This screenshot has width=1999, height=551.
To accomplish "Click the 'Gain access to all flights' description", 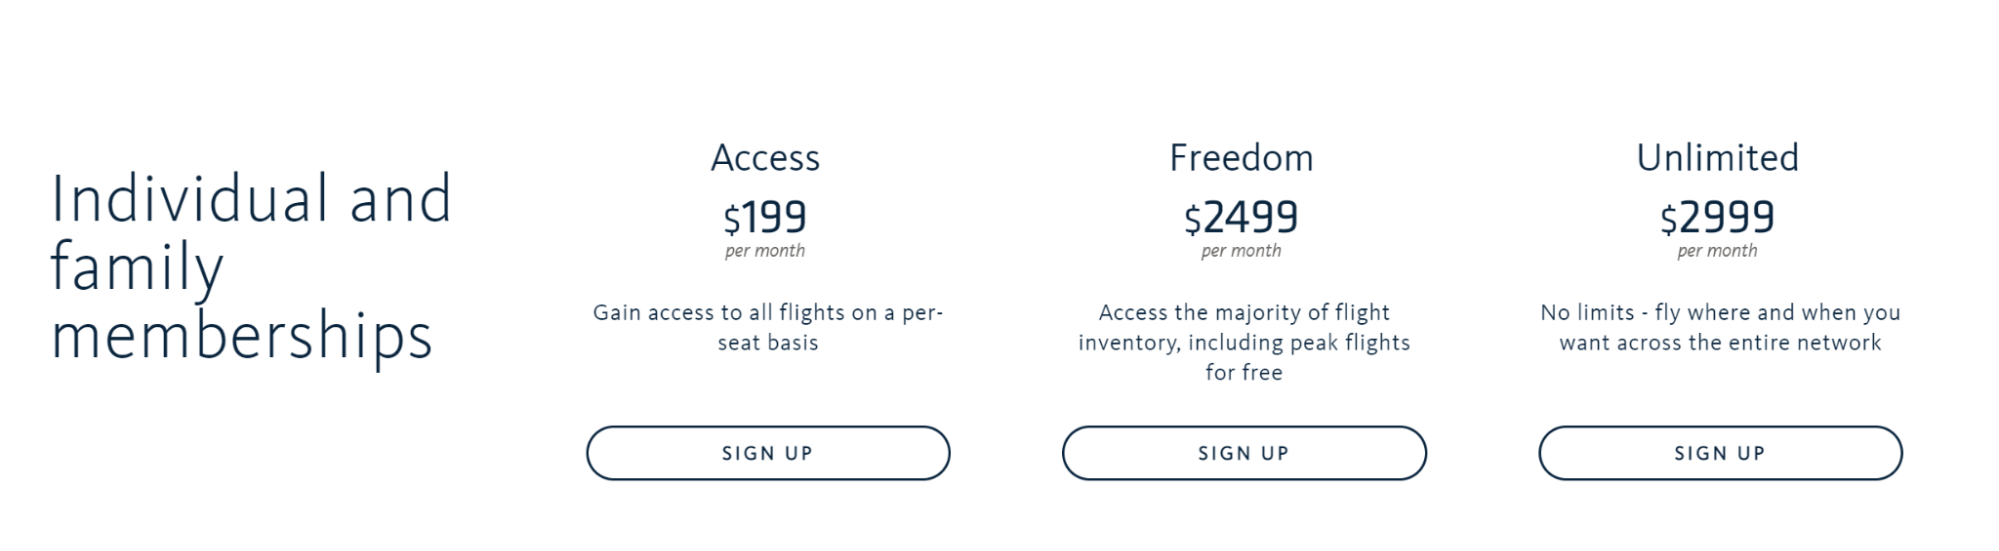I will tap(767, 313).
